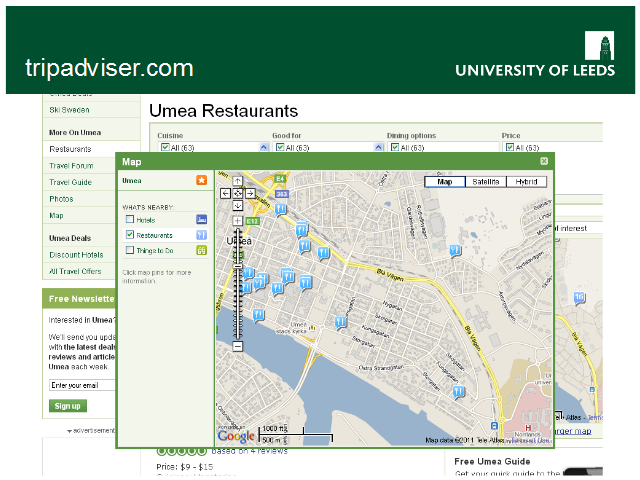Open Restaurants in the sidebar

click(70, 149)
